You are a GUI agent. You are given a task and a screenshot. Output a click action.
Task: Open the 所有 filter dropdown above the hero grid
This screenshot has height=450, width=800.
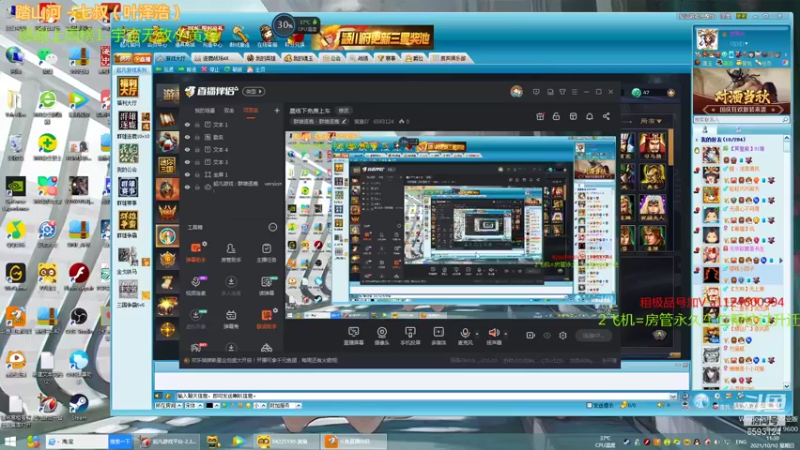tap(651, 121)
